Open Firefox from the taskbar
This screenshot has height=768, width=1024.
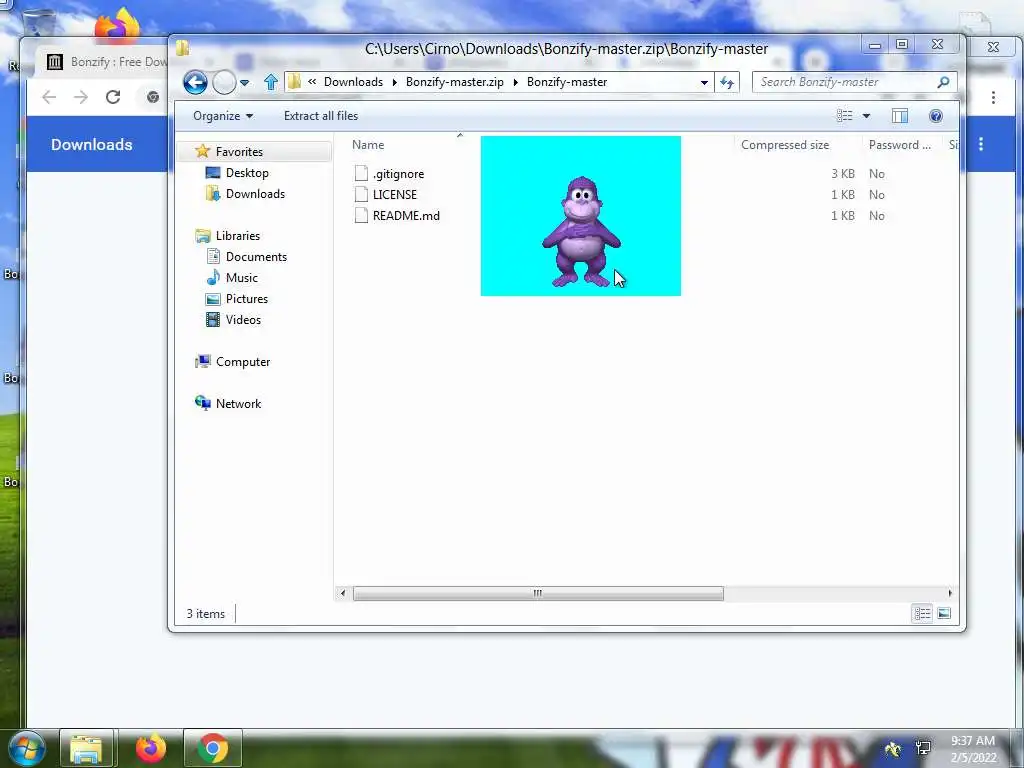[150, 748]
